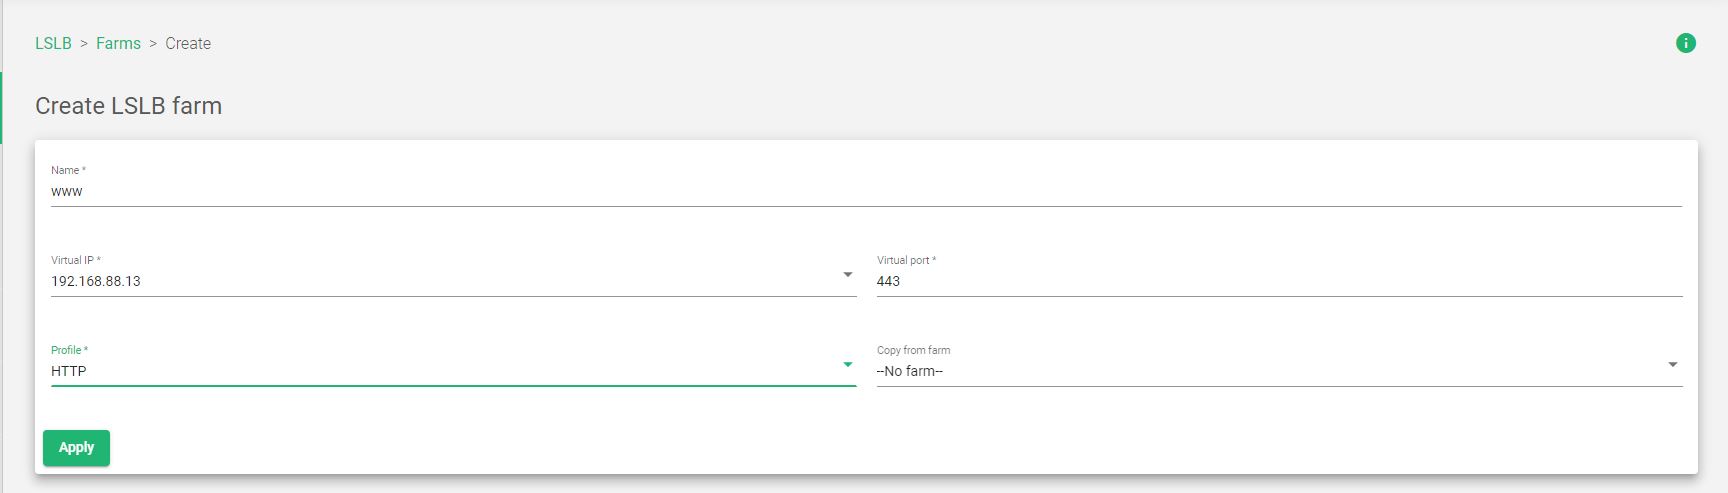Click the green info icon

click(1685, 43)
